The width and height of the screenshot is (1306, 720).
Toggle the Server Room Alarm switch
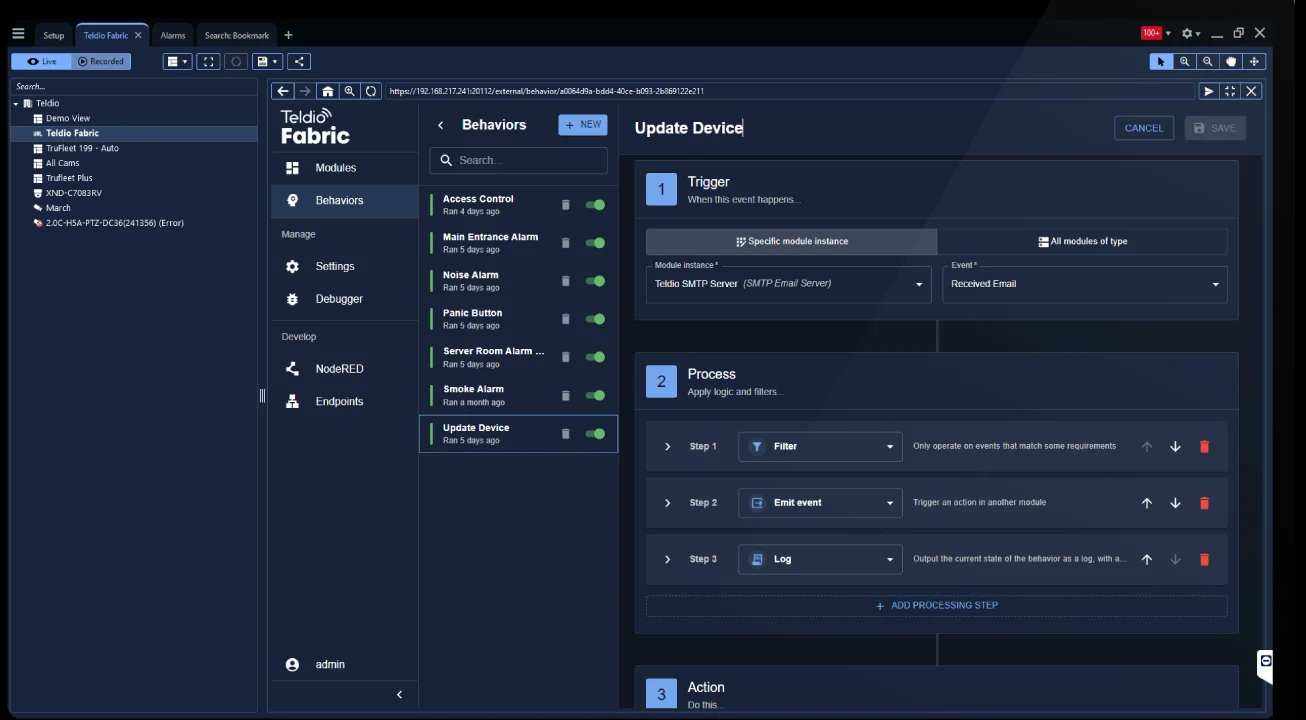point(595,357)
